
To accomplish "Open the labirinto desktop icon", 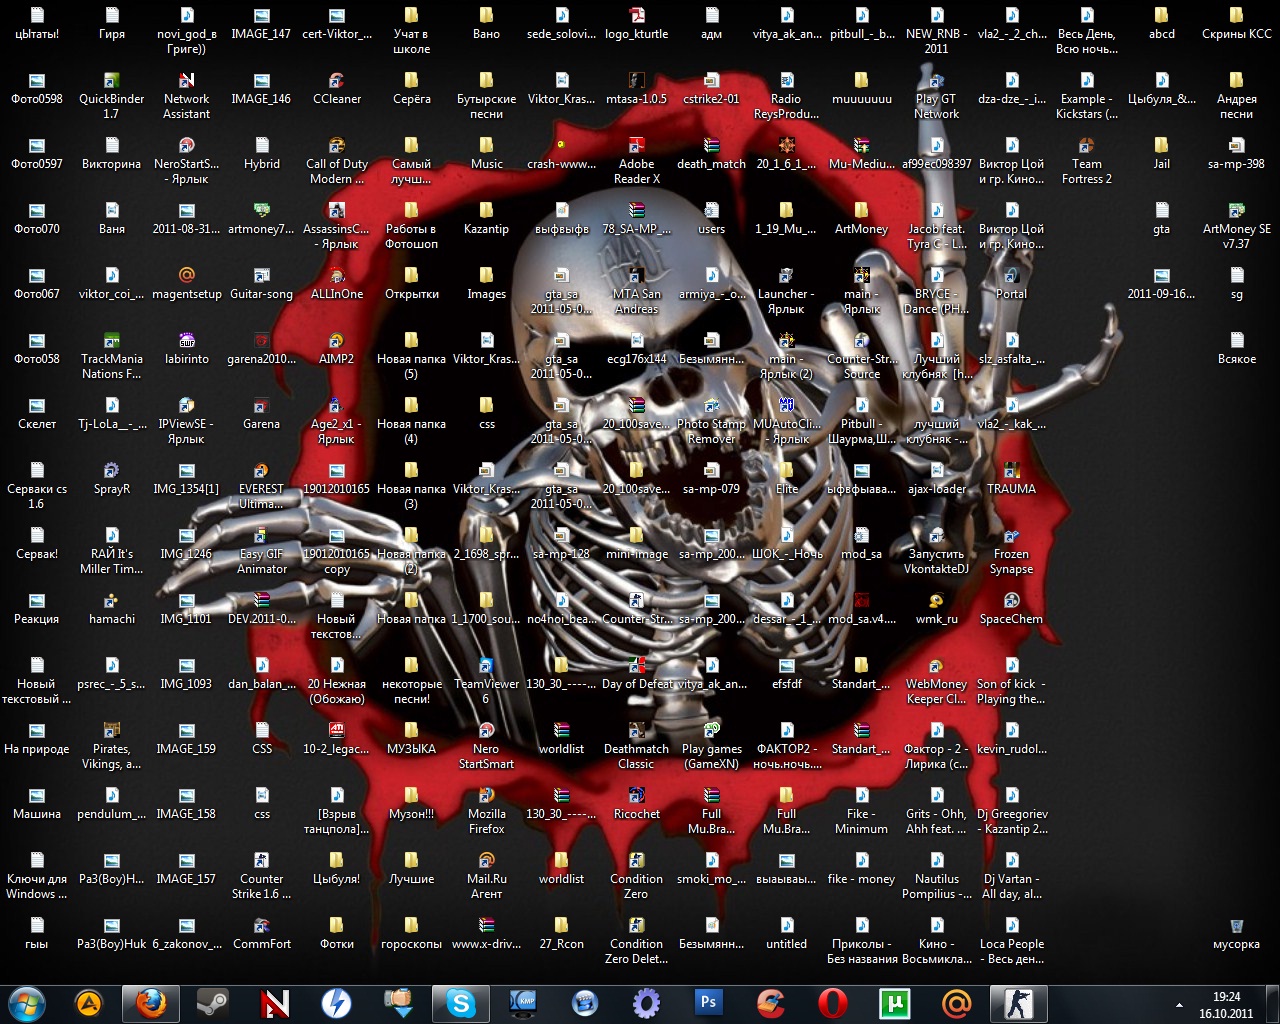I will tap(187, 349).
